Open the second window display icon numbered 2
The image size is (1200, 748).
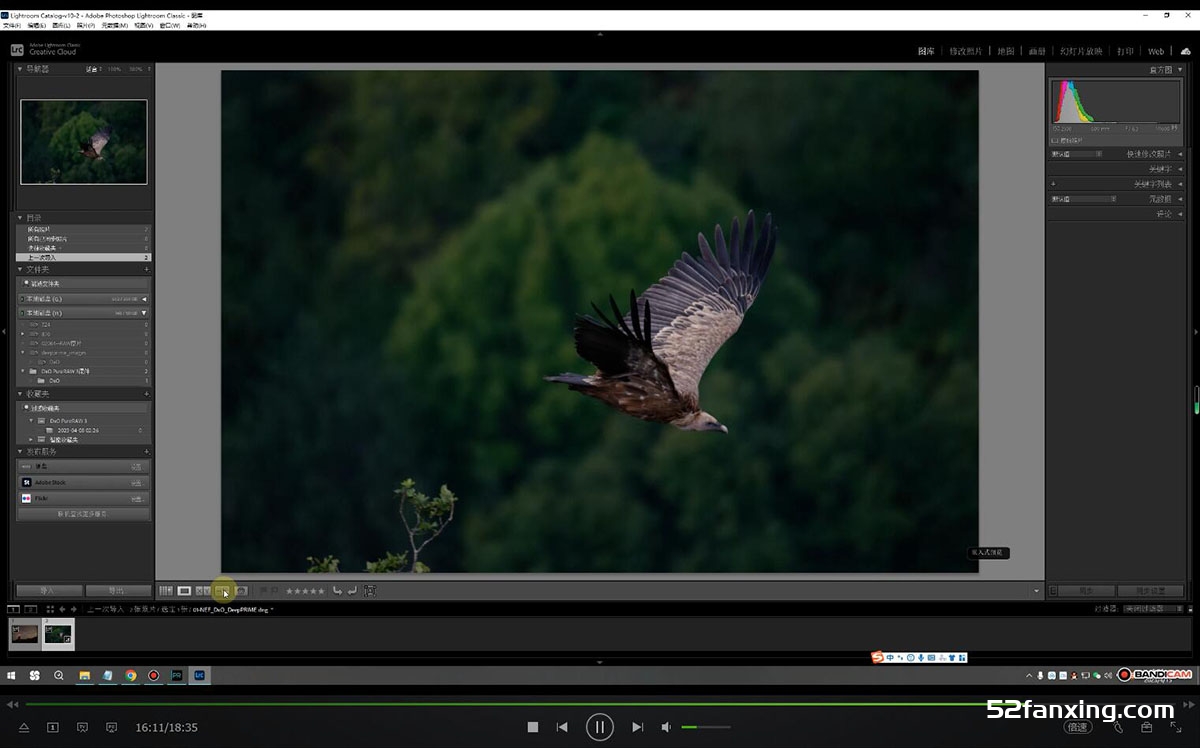tap(31, 609)
